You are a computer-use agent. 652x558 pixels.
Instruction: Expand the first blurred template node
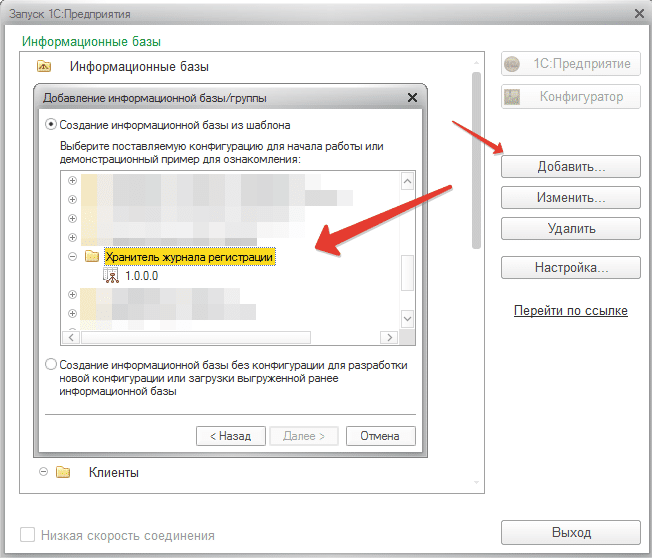pyautogui.click(x=71, y=181)
